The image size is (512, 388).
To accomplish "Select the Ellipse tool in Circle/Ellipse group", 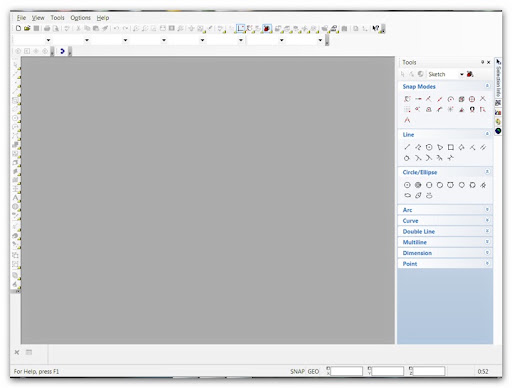I will tap(407, 195).
